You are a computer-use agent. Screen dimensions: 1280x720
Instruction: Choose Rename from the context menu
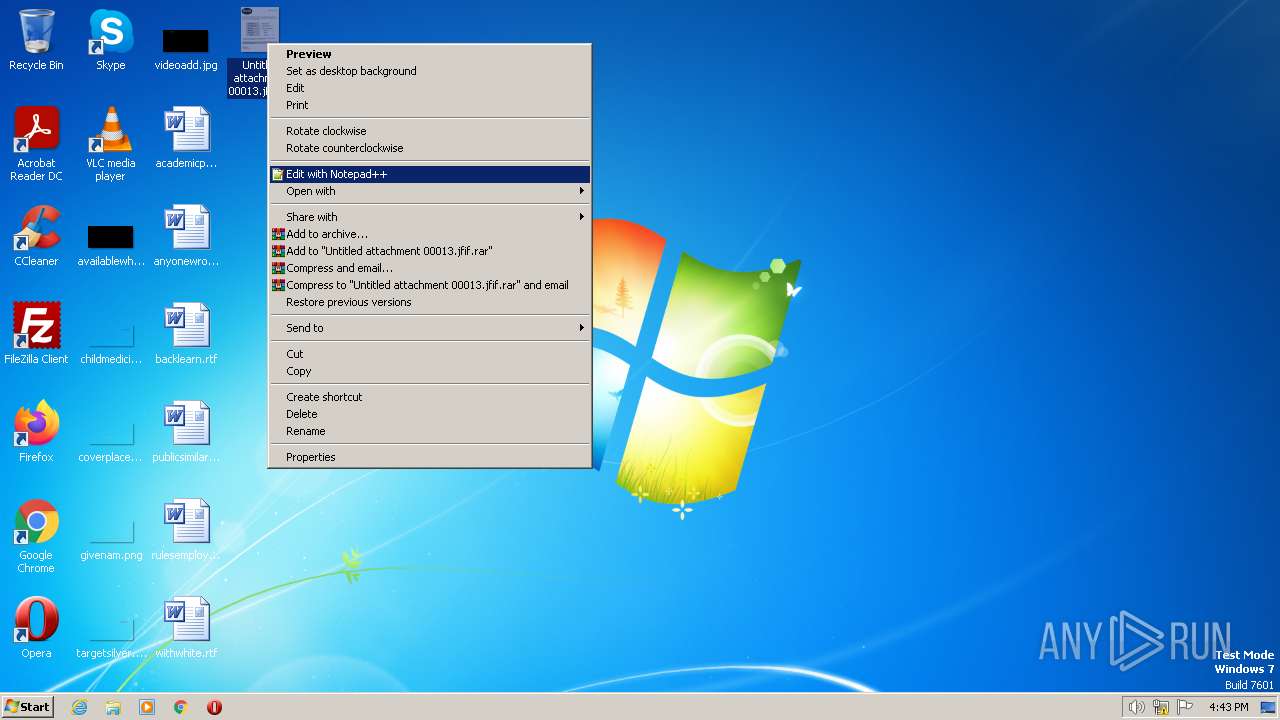click(x=430, y=431)
